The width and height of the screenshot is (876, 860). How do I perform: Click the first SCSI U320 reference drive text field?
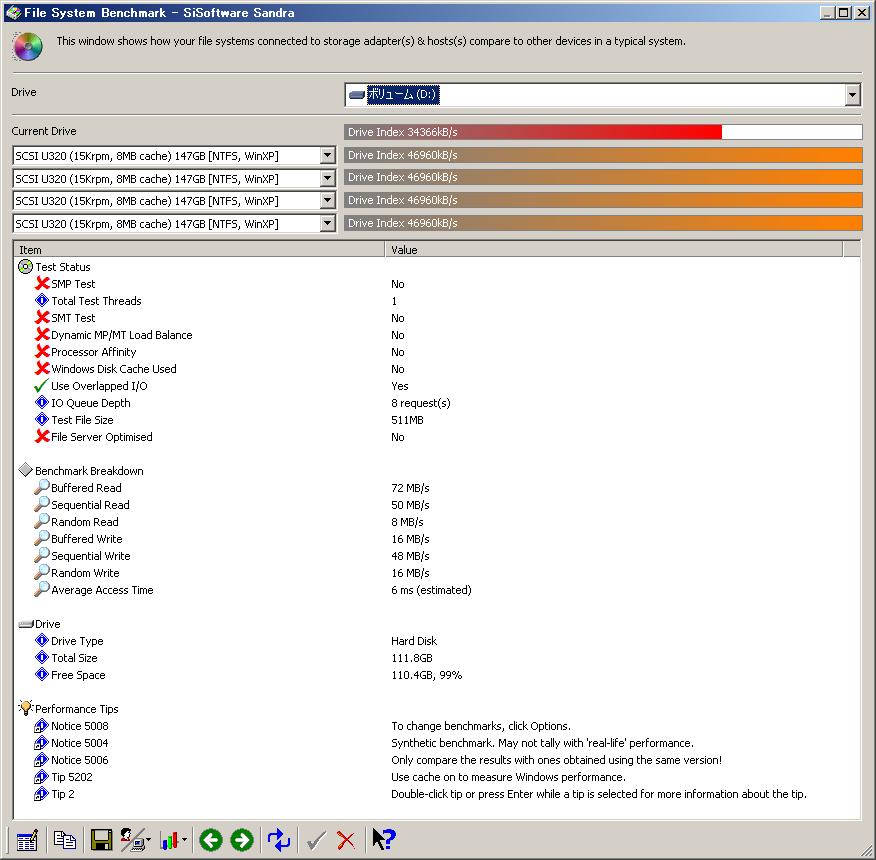[166, 156]
